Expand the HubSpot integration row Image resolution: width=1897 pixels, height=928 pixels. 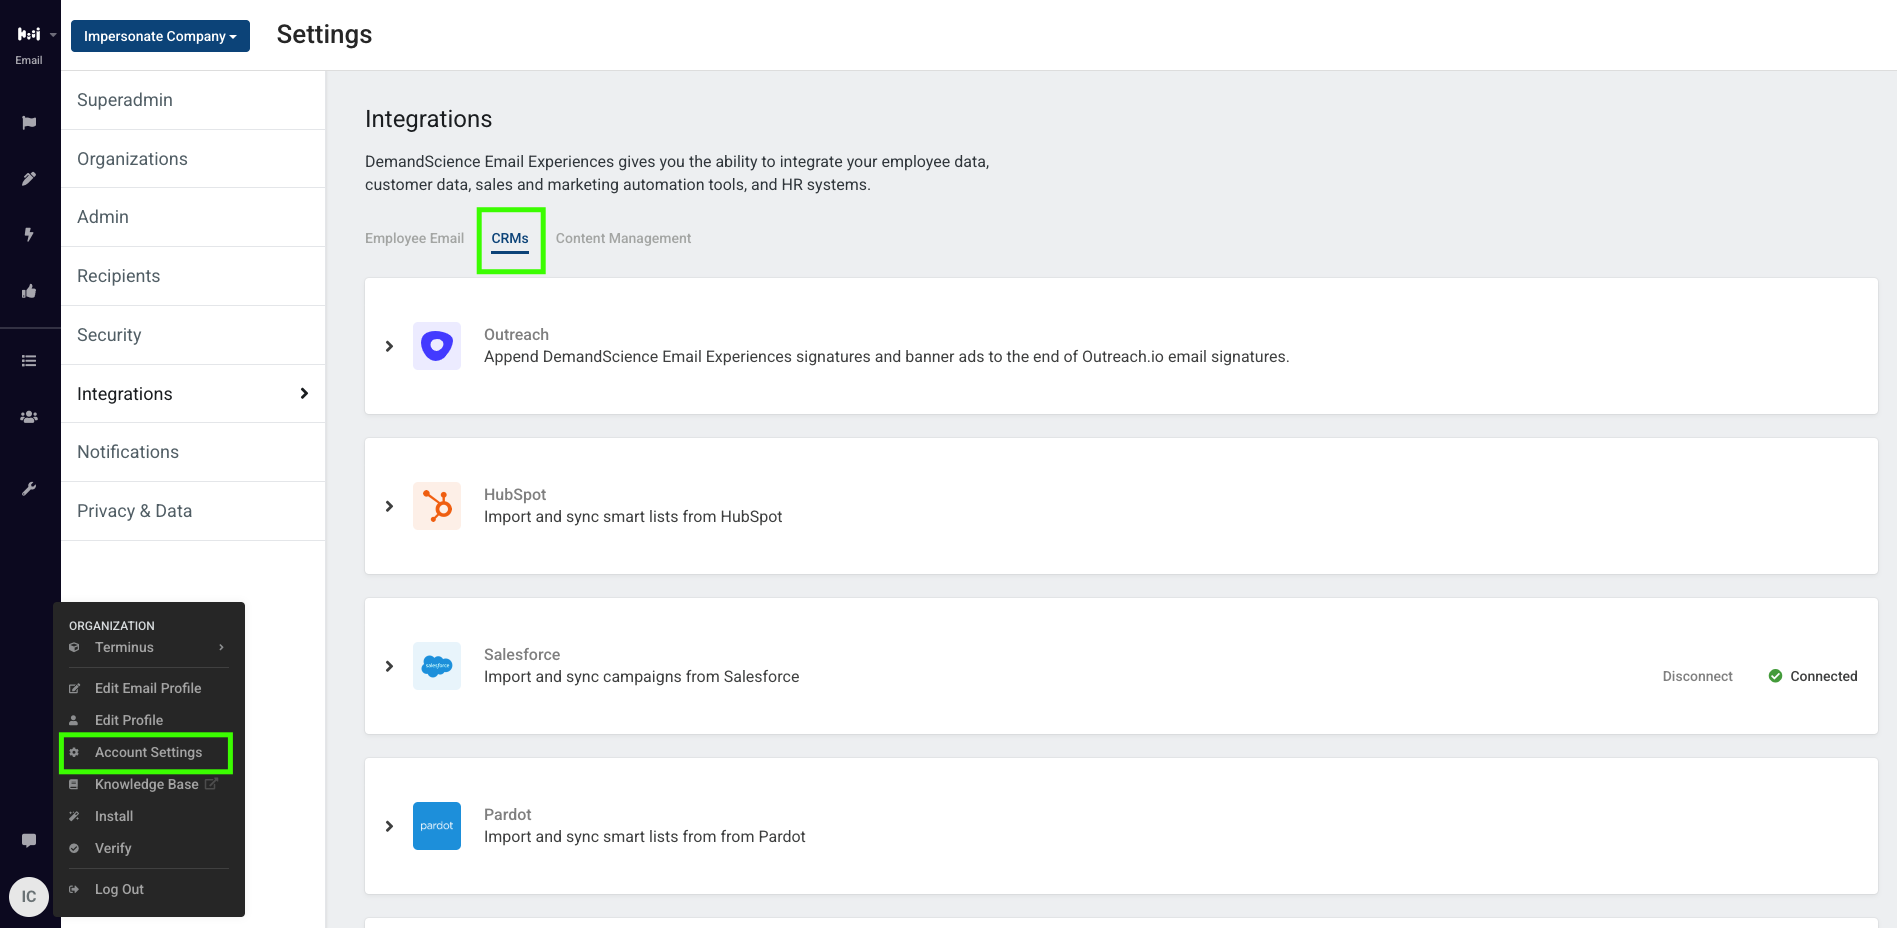click(x=389, y=506)
